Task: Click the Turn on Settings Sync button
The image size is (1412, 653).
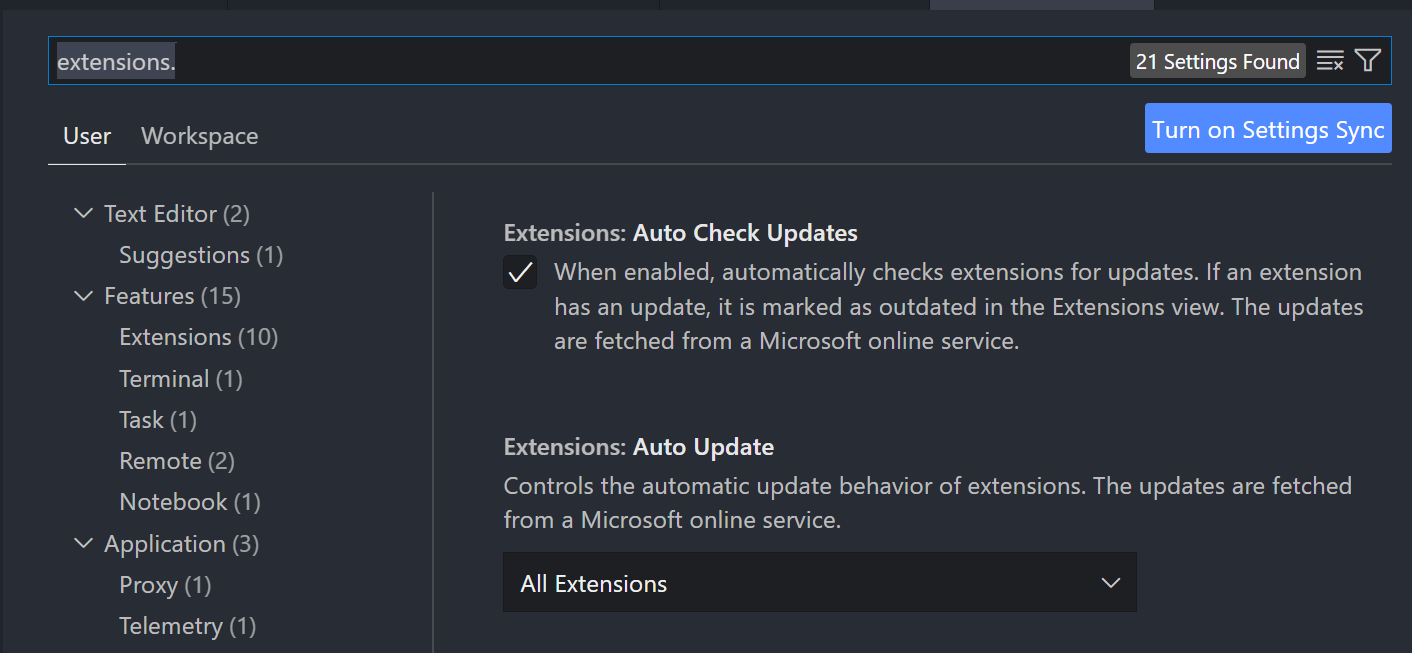Action: pos(1267,128)
